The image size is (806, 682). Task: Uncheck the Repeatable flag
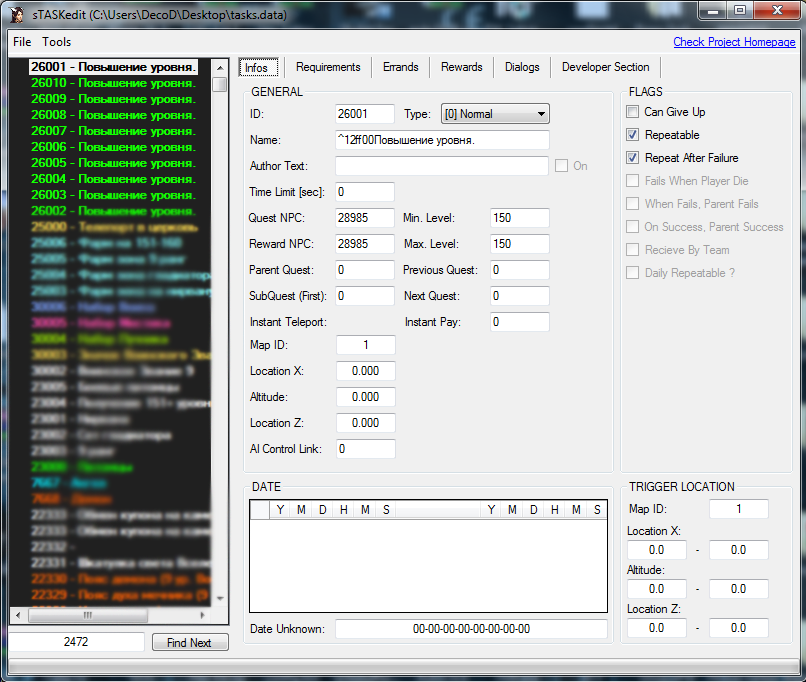632,135
